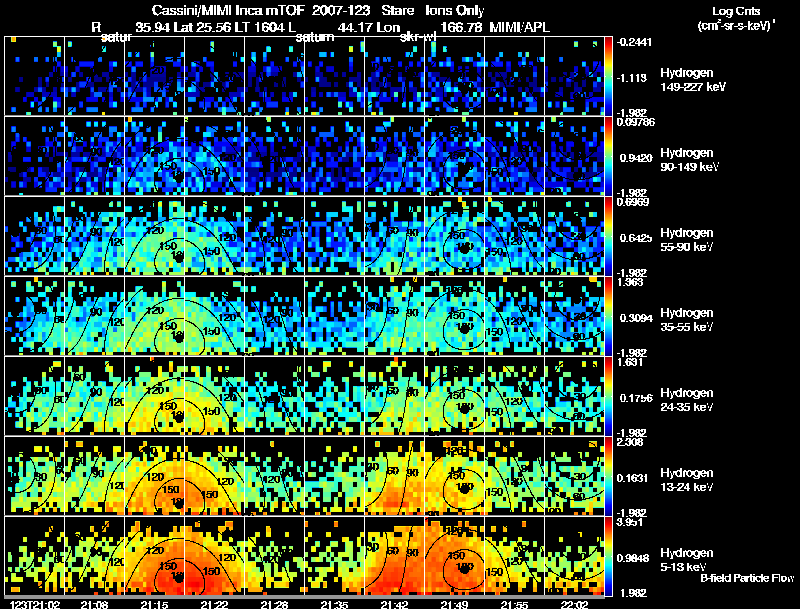Click the "22:02" time axis label
Image resolution: width=800 pixels, height=609 pixels.
(574, 604)
